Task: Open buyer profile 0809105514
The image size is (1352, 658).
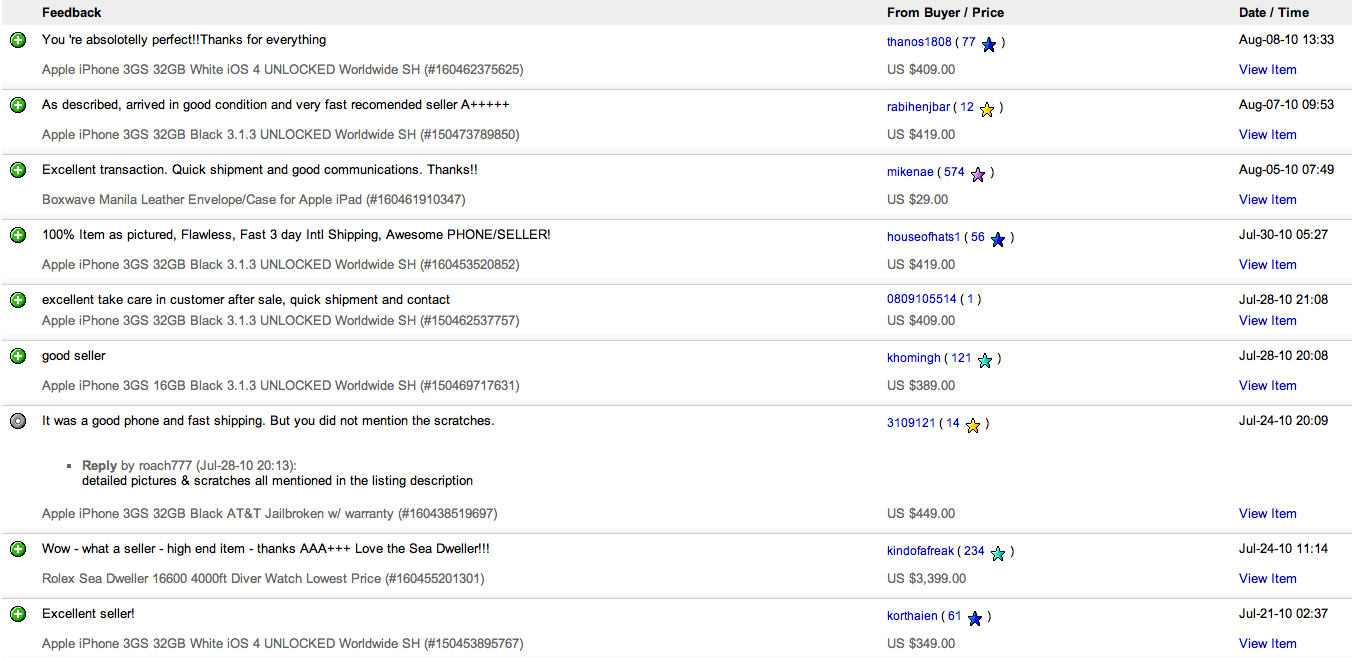Action: pyautogui.click(x=922, y=299)
